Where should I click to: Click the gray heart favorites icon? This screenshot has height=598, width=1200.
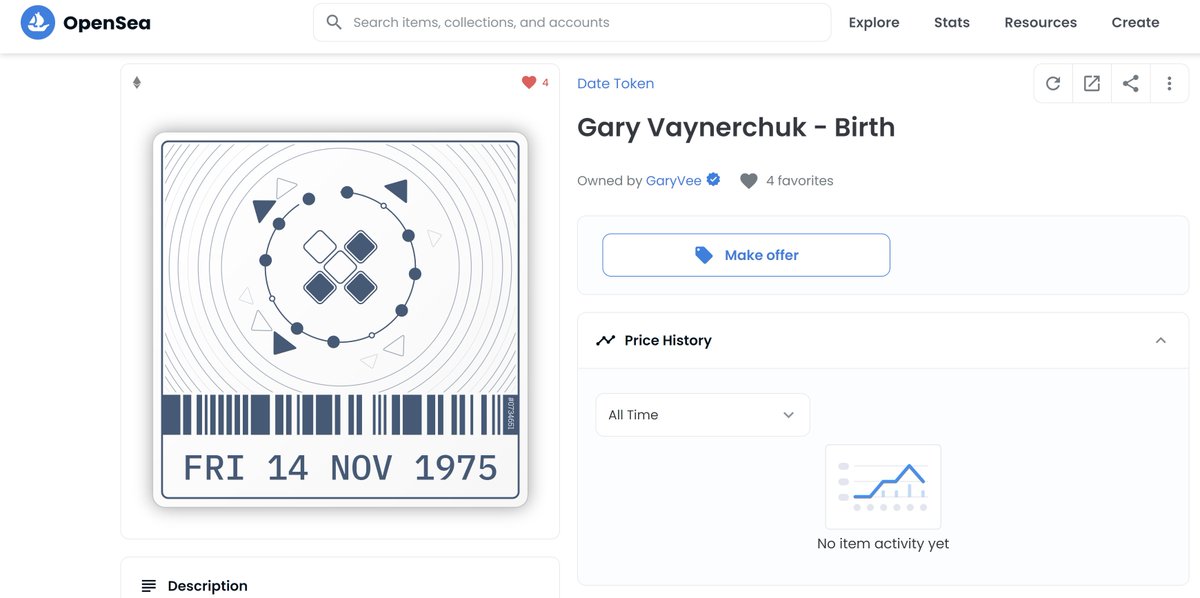[x=749, y=181]
